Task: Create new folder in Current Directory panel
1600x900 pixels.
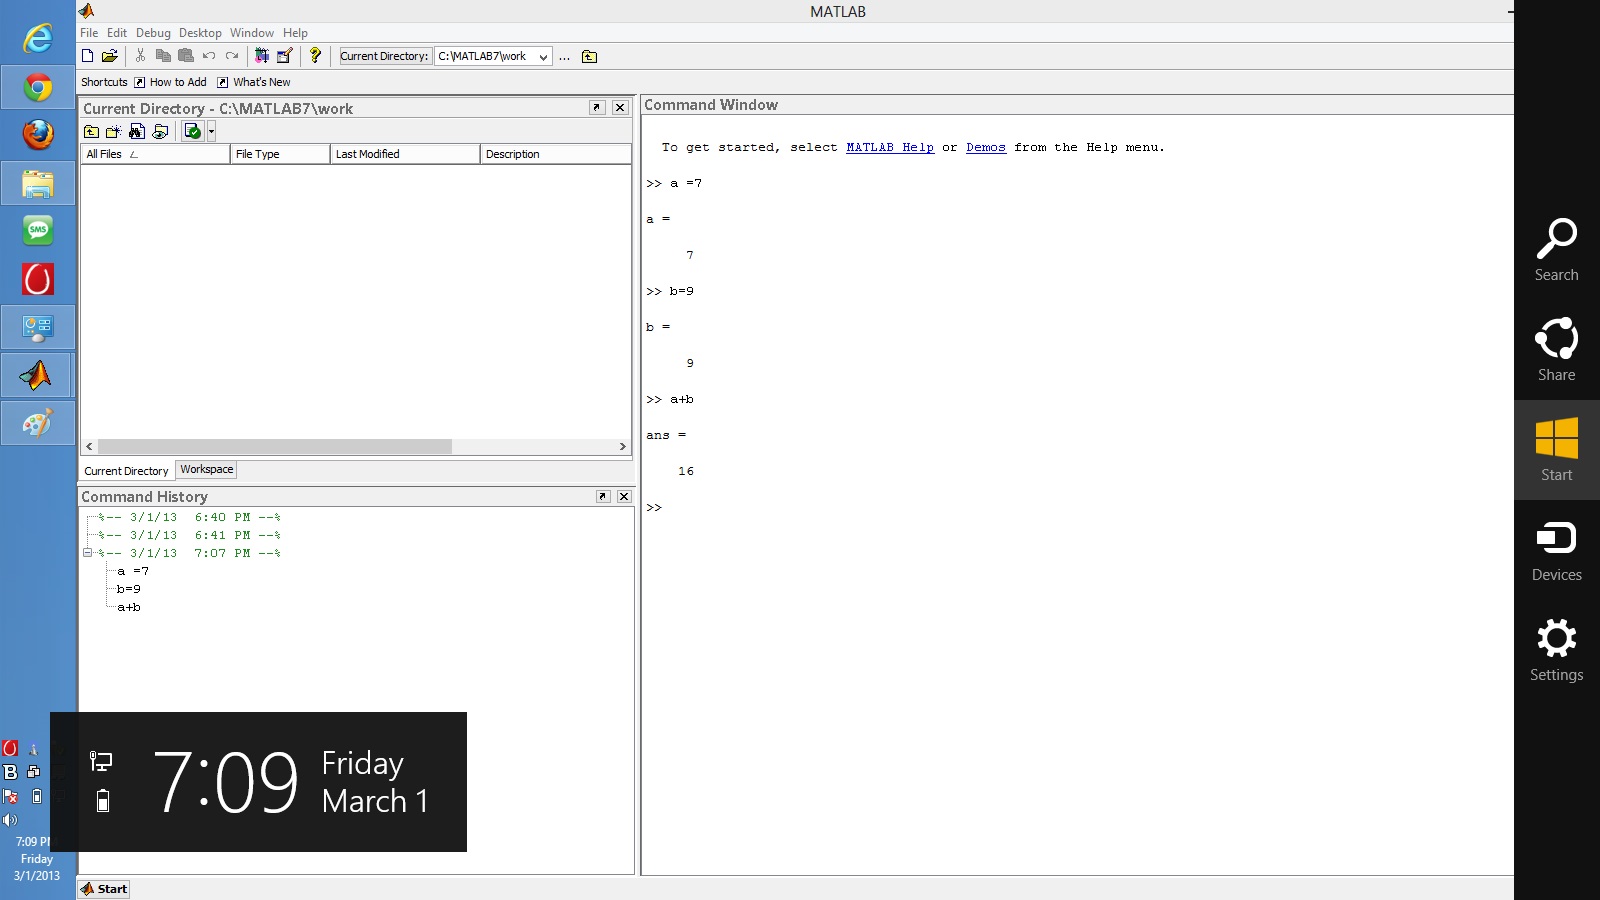Action: click(114, 131)
